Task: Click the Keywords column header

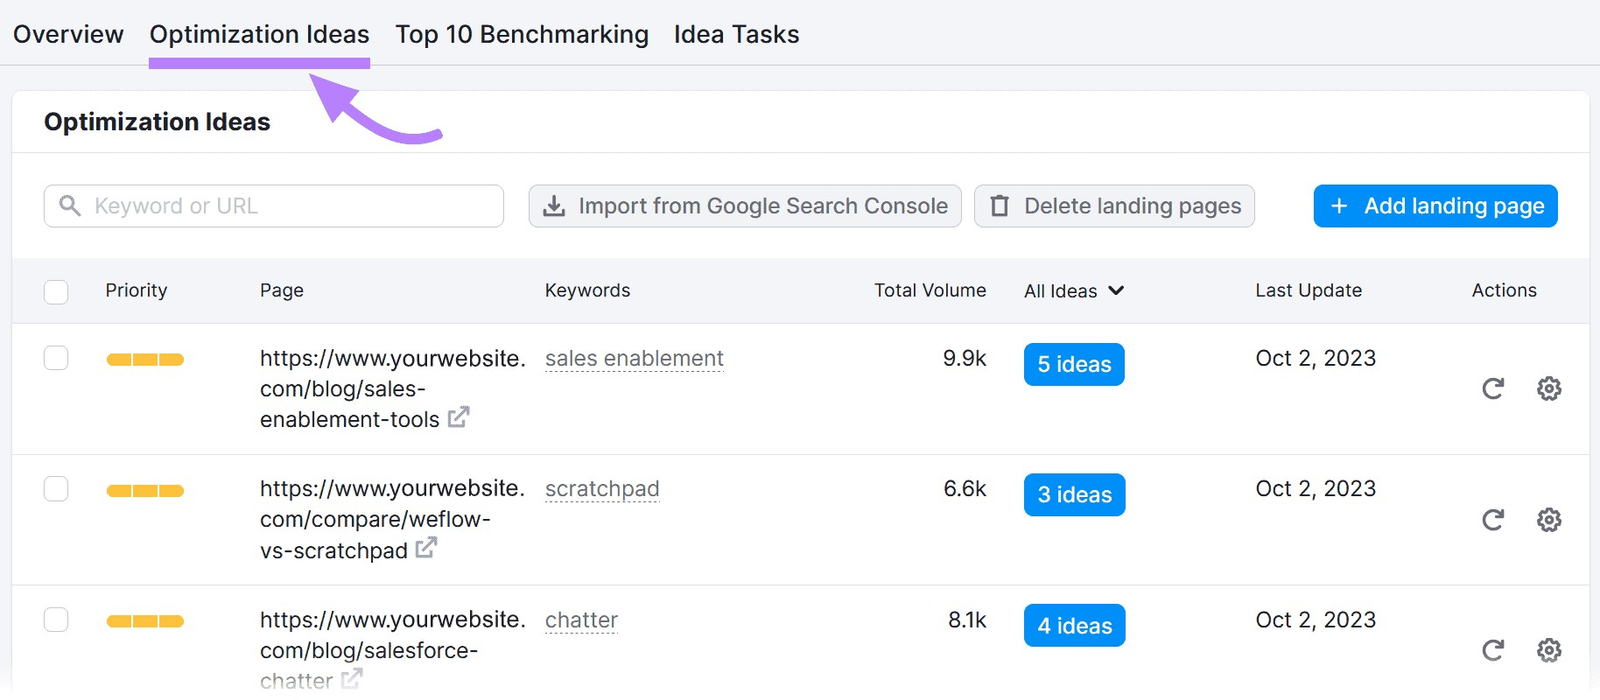Action: click(587, 290)
